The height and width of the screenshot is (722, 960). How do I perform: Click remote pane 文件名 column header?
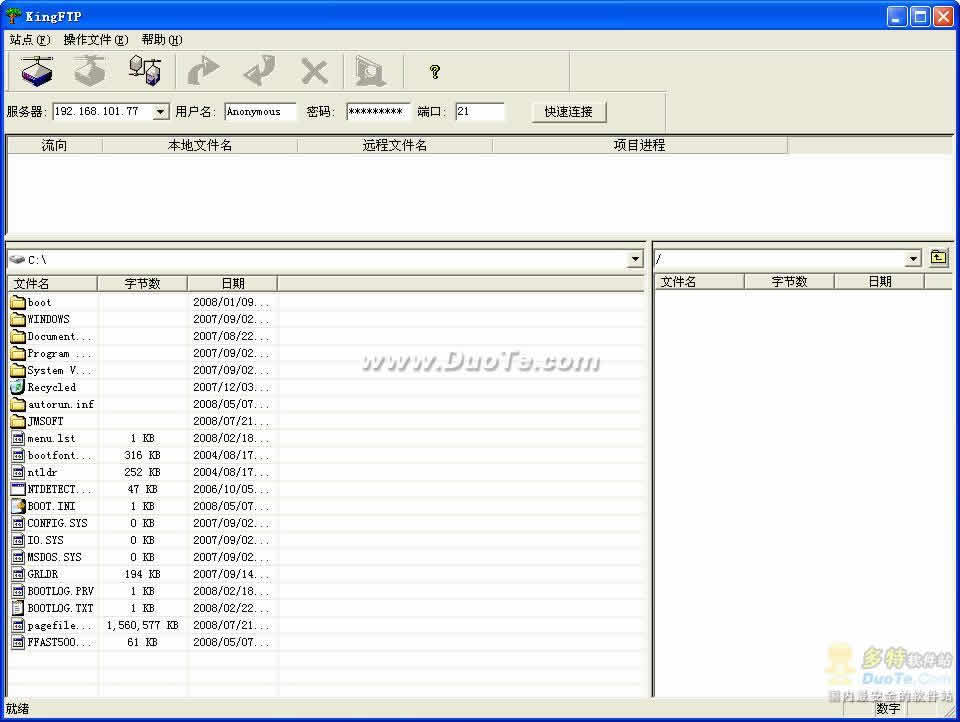[x=700, y=282]
